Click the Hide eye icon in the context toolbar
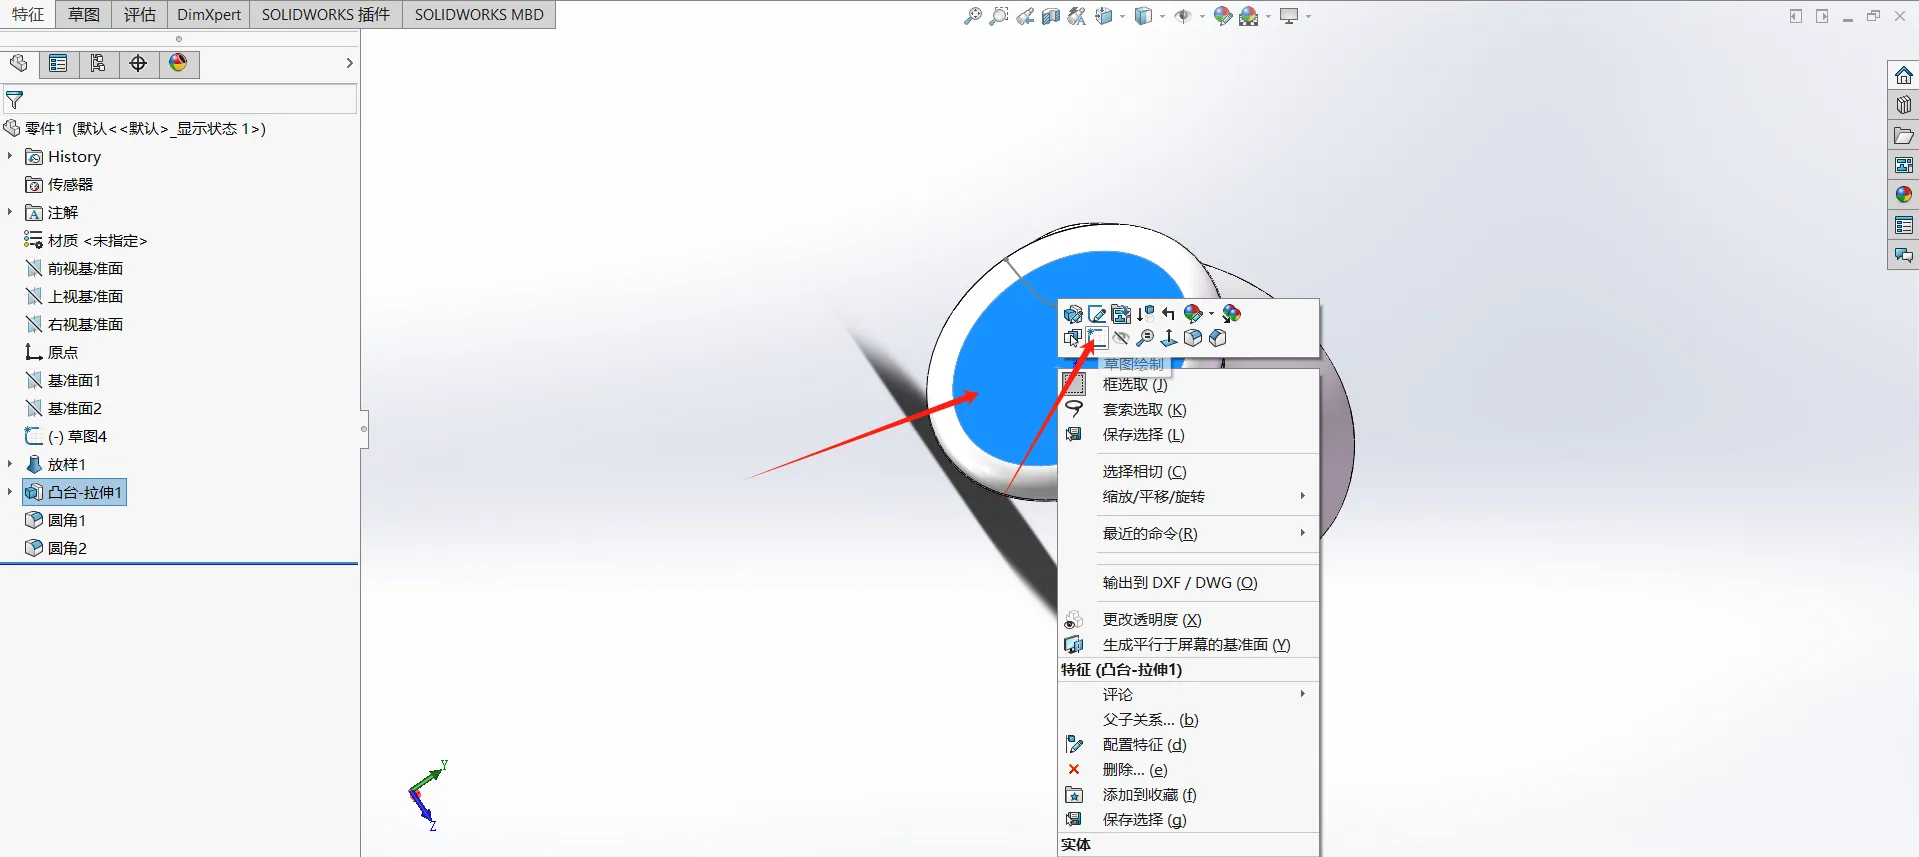The height and width of the screenshot is (857, 1919). click(x=1121, y=338)
